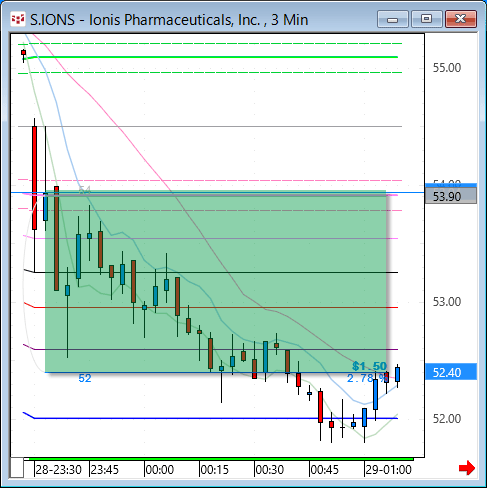Click the 00:30 time axis label

[x=270, y=470]
